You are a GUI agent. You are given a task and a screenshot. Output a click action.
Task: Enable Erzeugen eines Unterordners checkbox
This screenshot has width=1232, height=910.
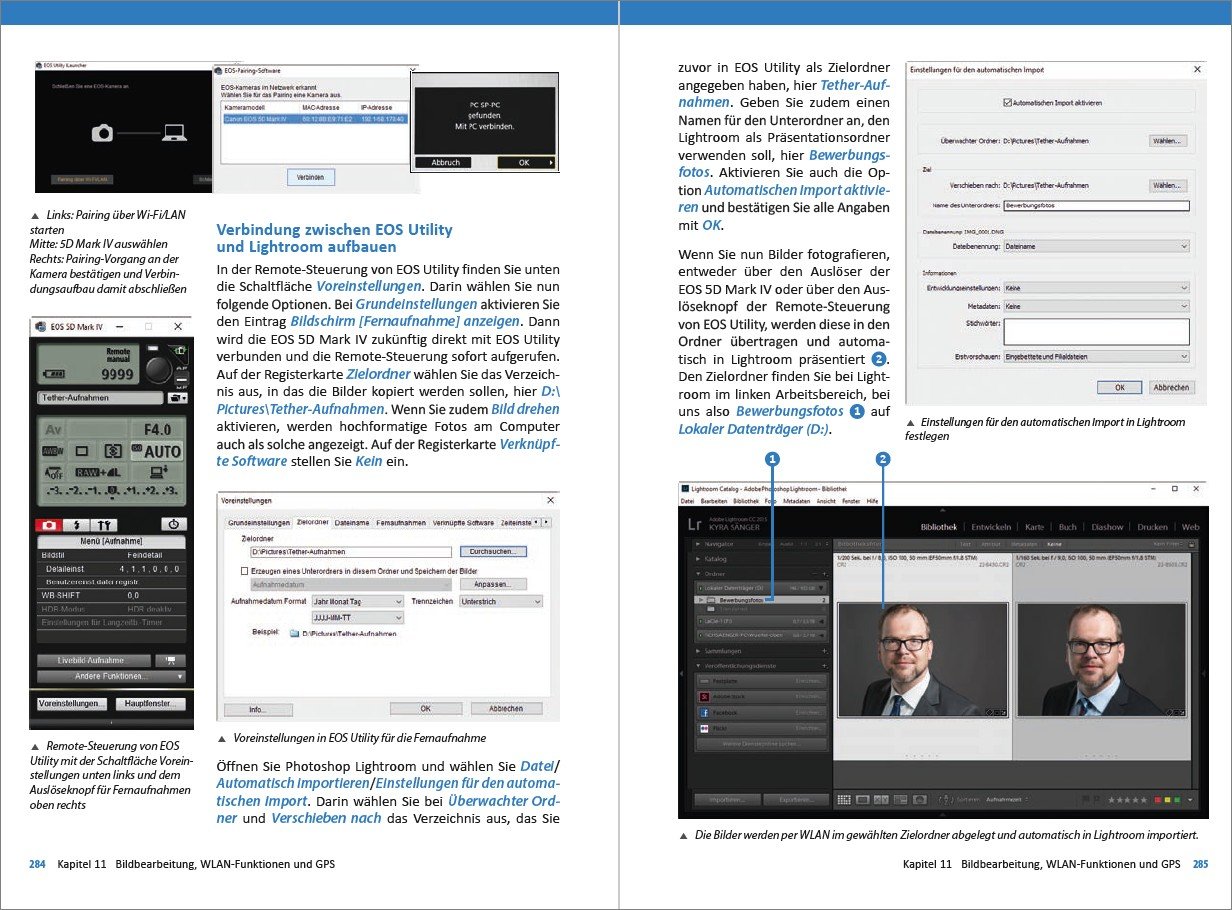coord(245,570)
